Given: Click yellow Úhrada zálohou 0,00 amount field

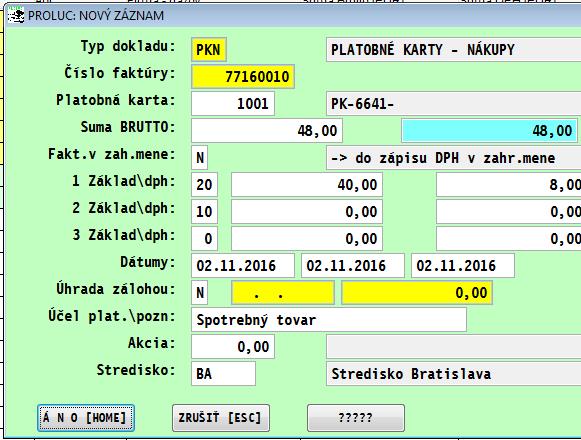Looking at the screenshot, I should (417, 292).
